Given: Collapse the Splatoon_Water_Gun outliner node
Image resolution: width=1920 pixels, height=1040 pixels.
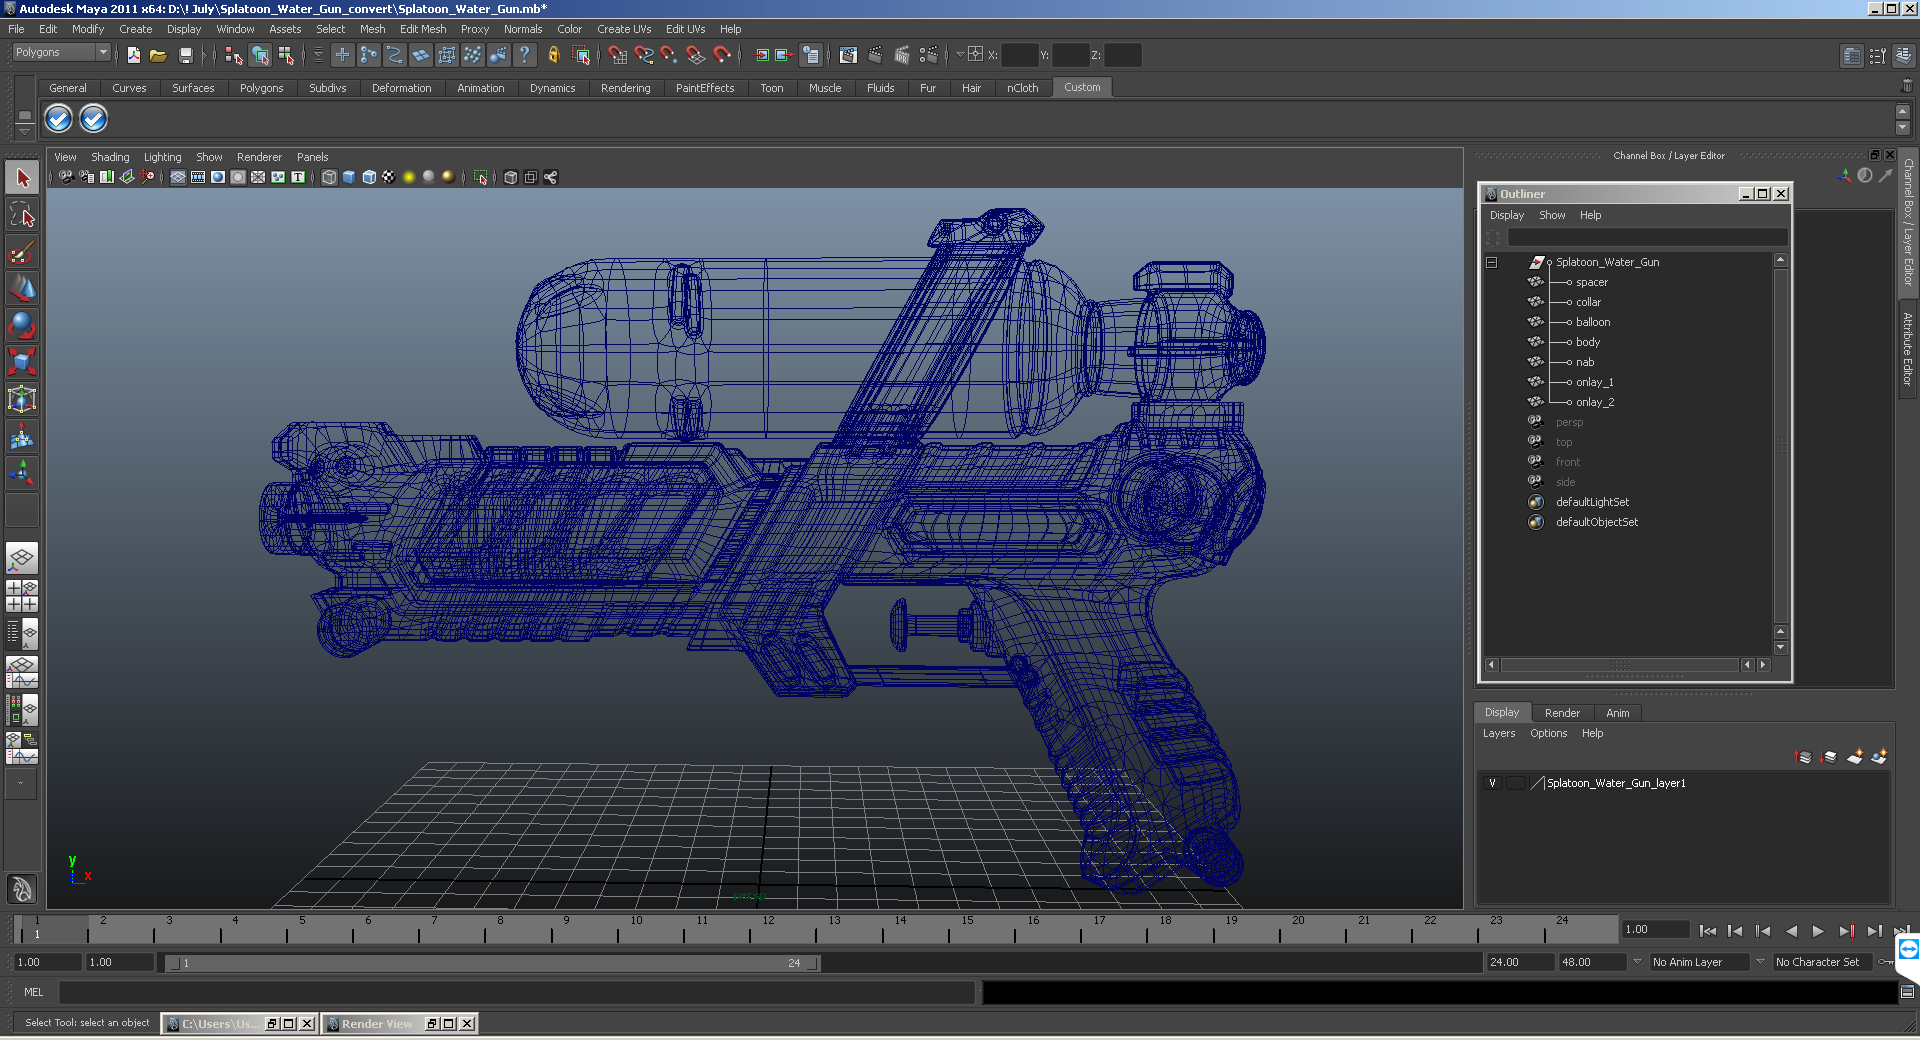Looking at the screenshot, I should (x=1491, y=262).
